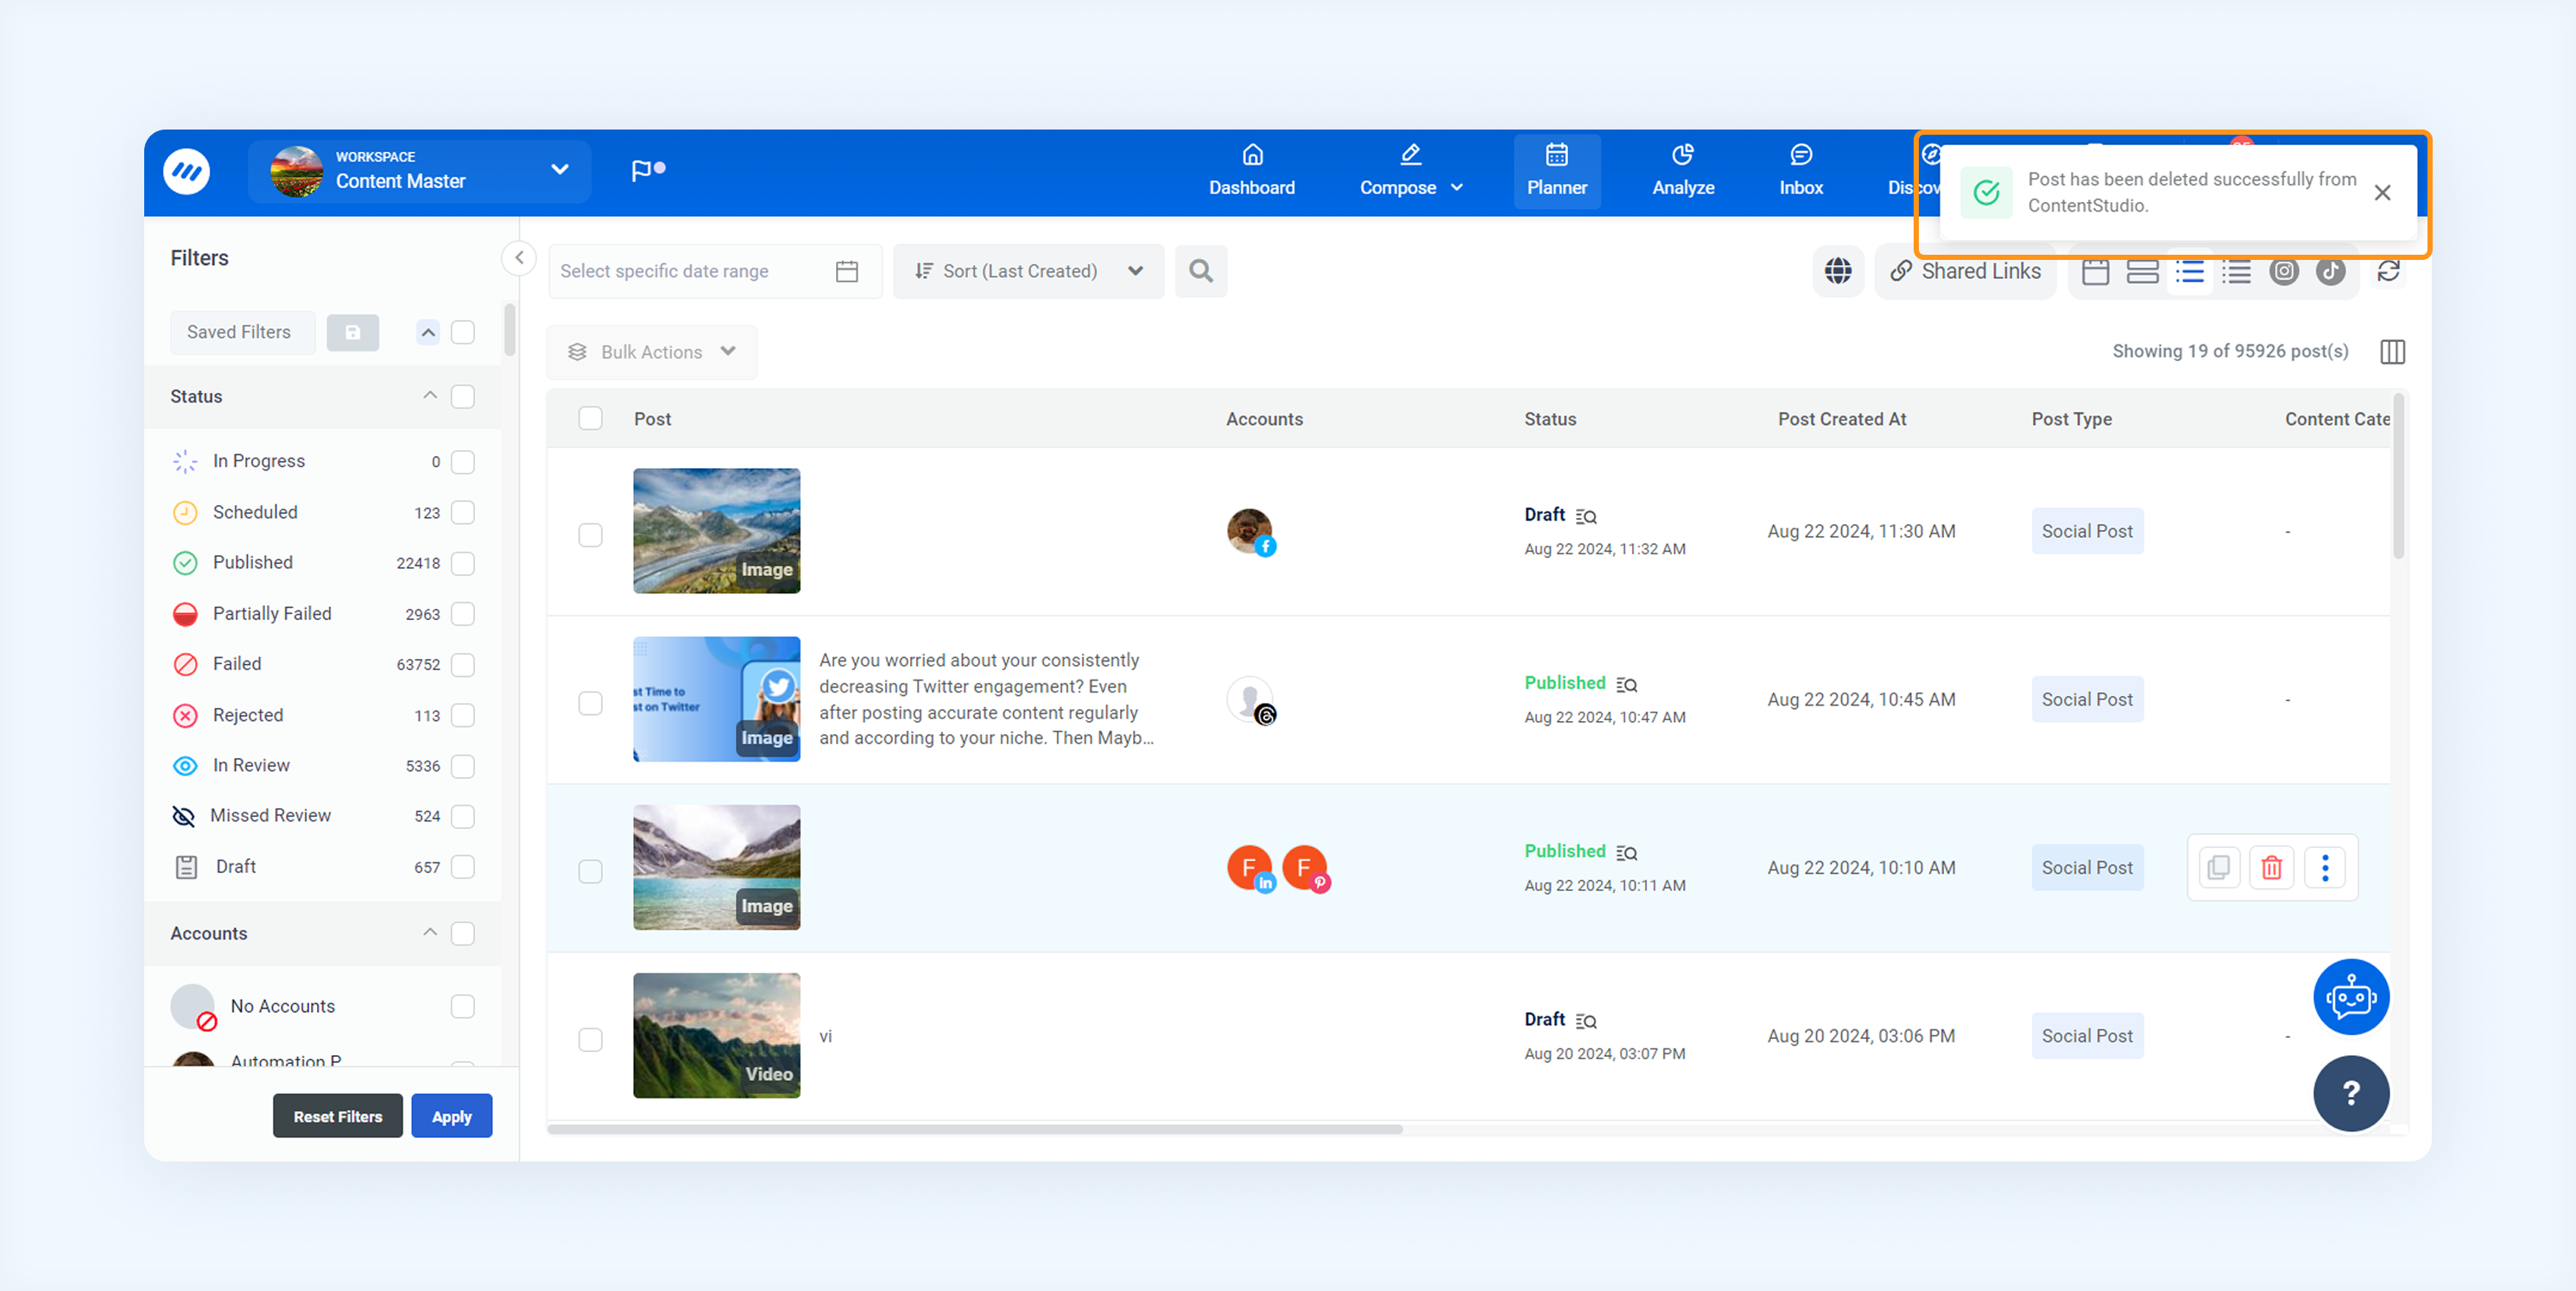Image resolution: width=2576 pixels, height=1291 pixels.
Task: Check the In Review status filter
Action: (462, 766)
